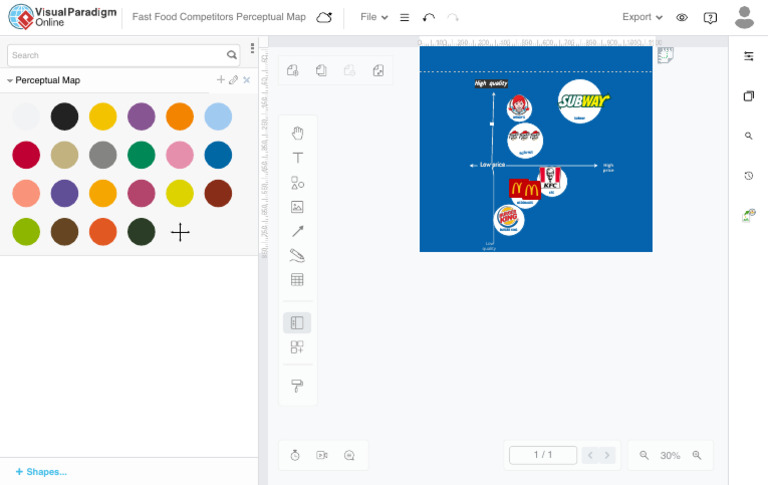Select the table insert tool

point(297,280)
